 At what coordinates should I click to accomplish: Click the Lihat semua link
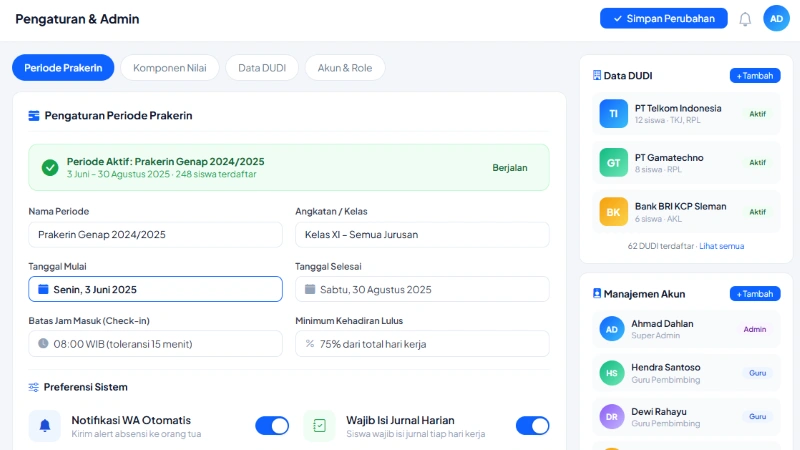click(721, 246)
